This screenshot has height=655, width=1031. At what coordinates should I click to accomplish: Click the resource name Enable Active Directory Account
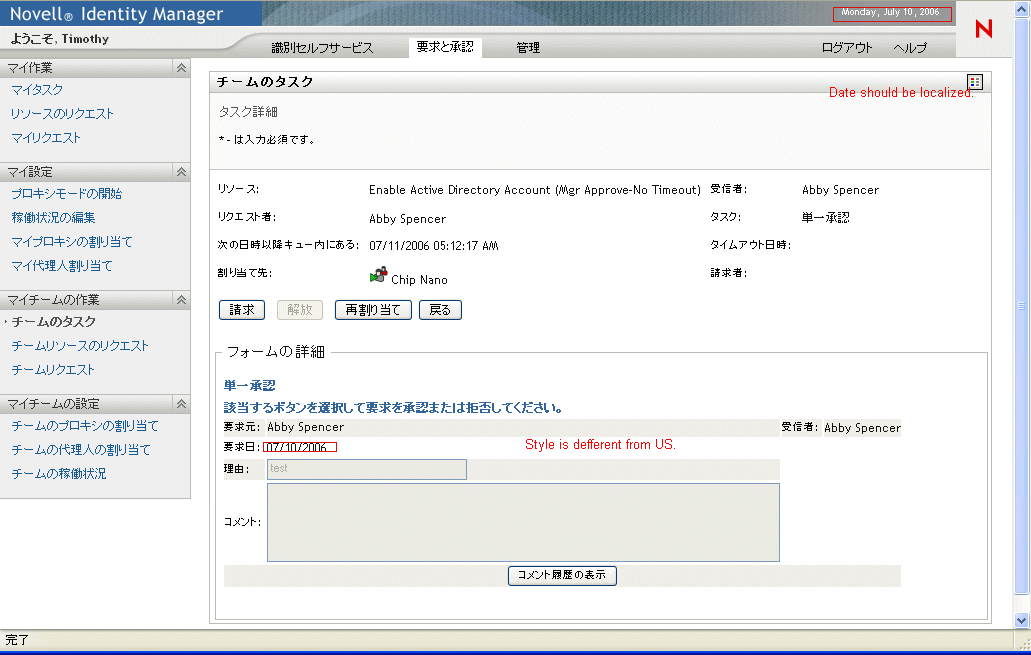535,190
